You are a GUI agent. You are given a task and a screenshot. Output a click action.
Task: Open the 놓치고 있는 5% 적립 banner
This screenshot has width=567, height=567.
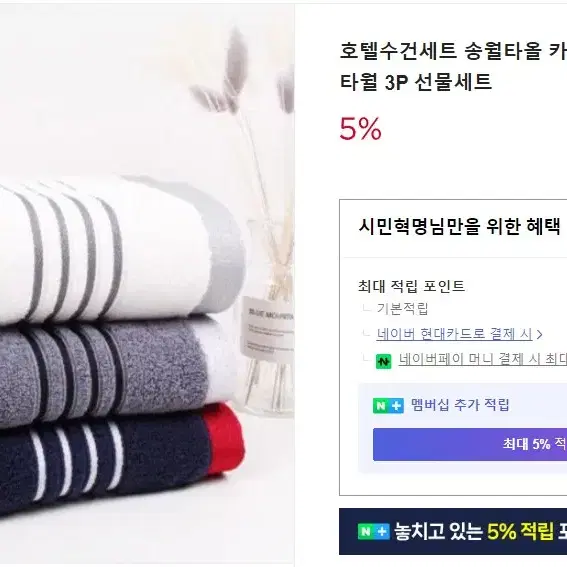[x=453, y=531]
